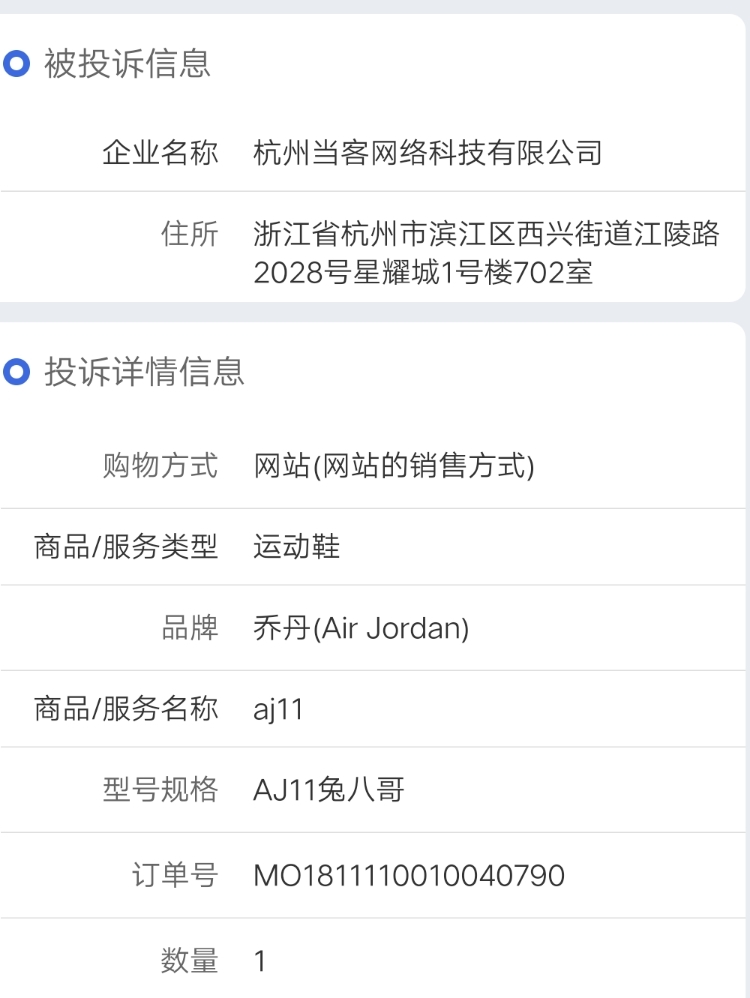Select the 投诉详情信息 section heading
Image resolution: width=750 pixels, height=998 pixels.
pyautogui.click(x=145, y=372)
